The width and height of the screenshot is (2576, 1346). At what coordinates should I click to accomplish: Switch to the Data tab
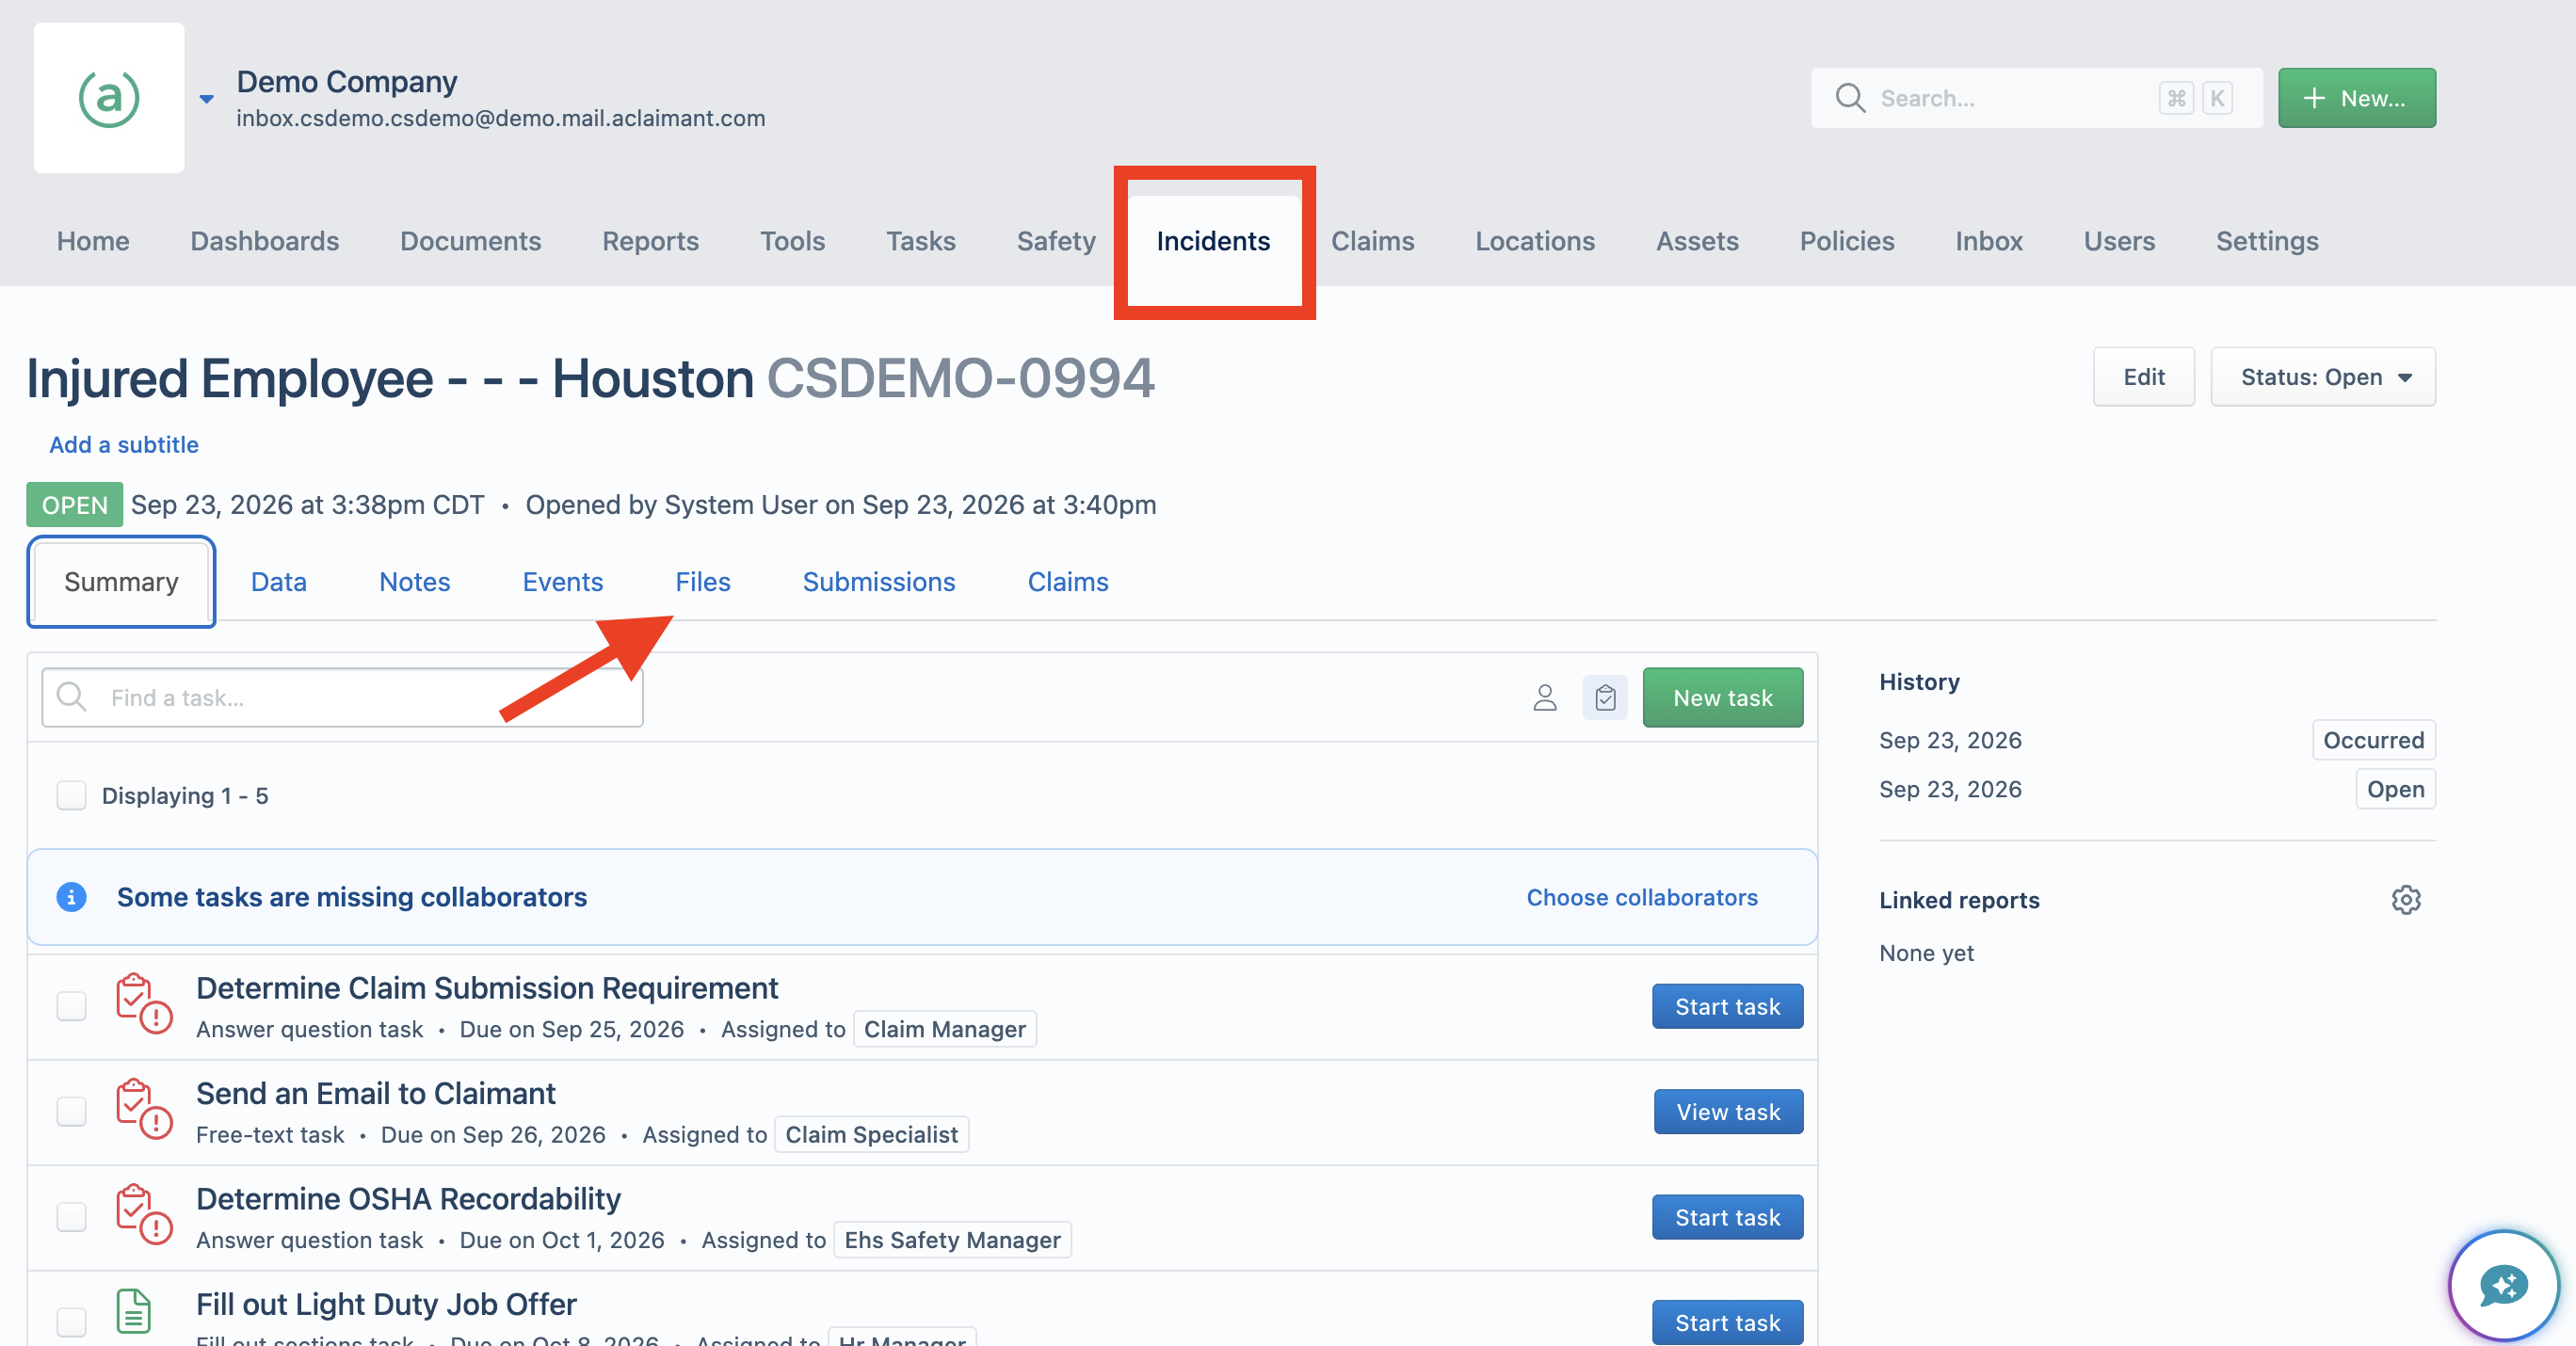coord(279,582)
